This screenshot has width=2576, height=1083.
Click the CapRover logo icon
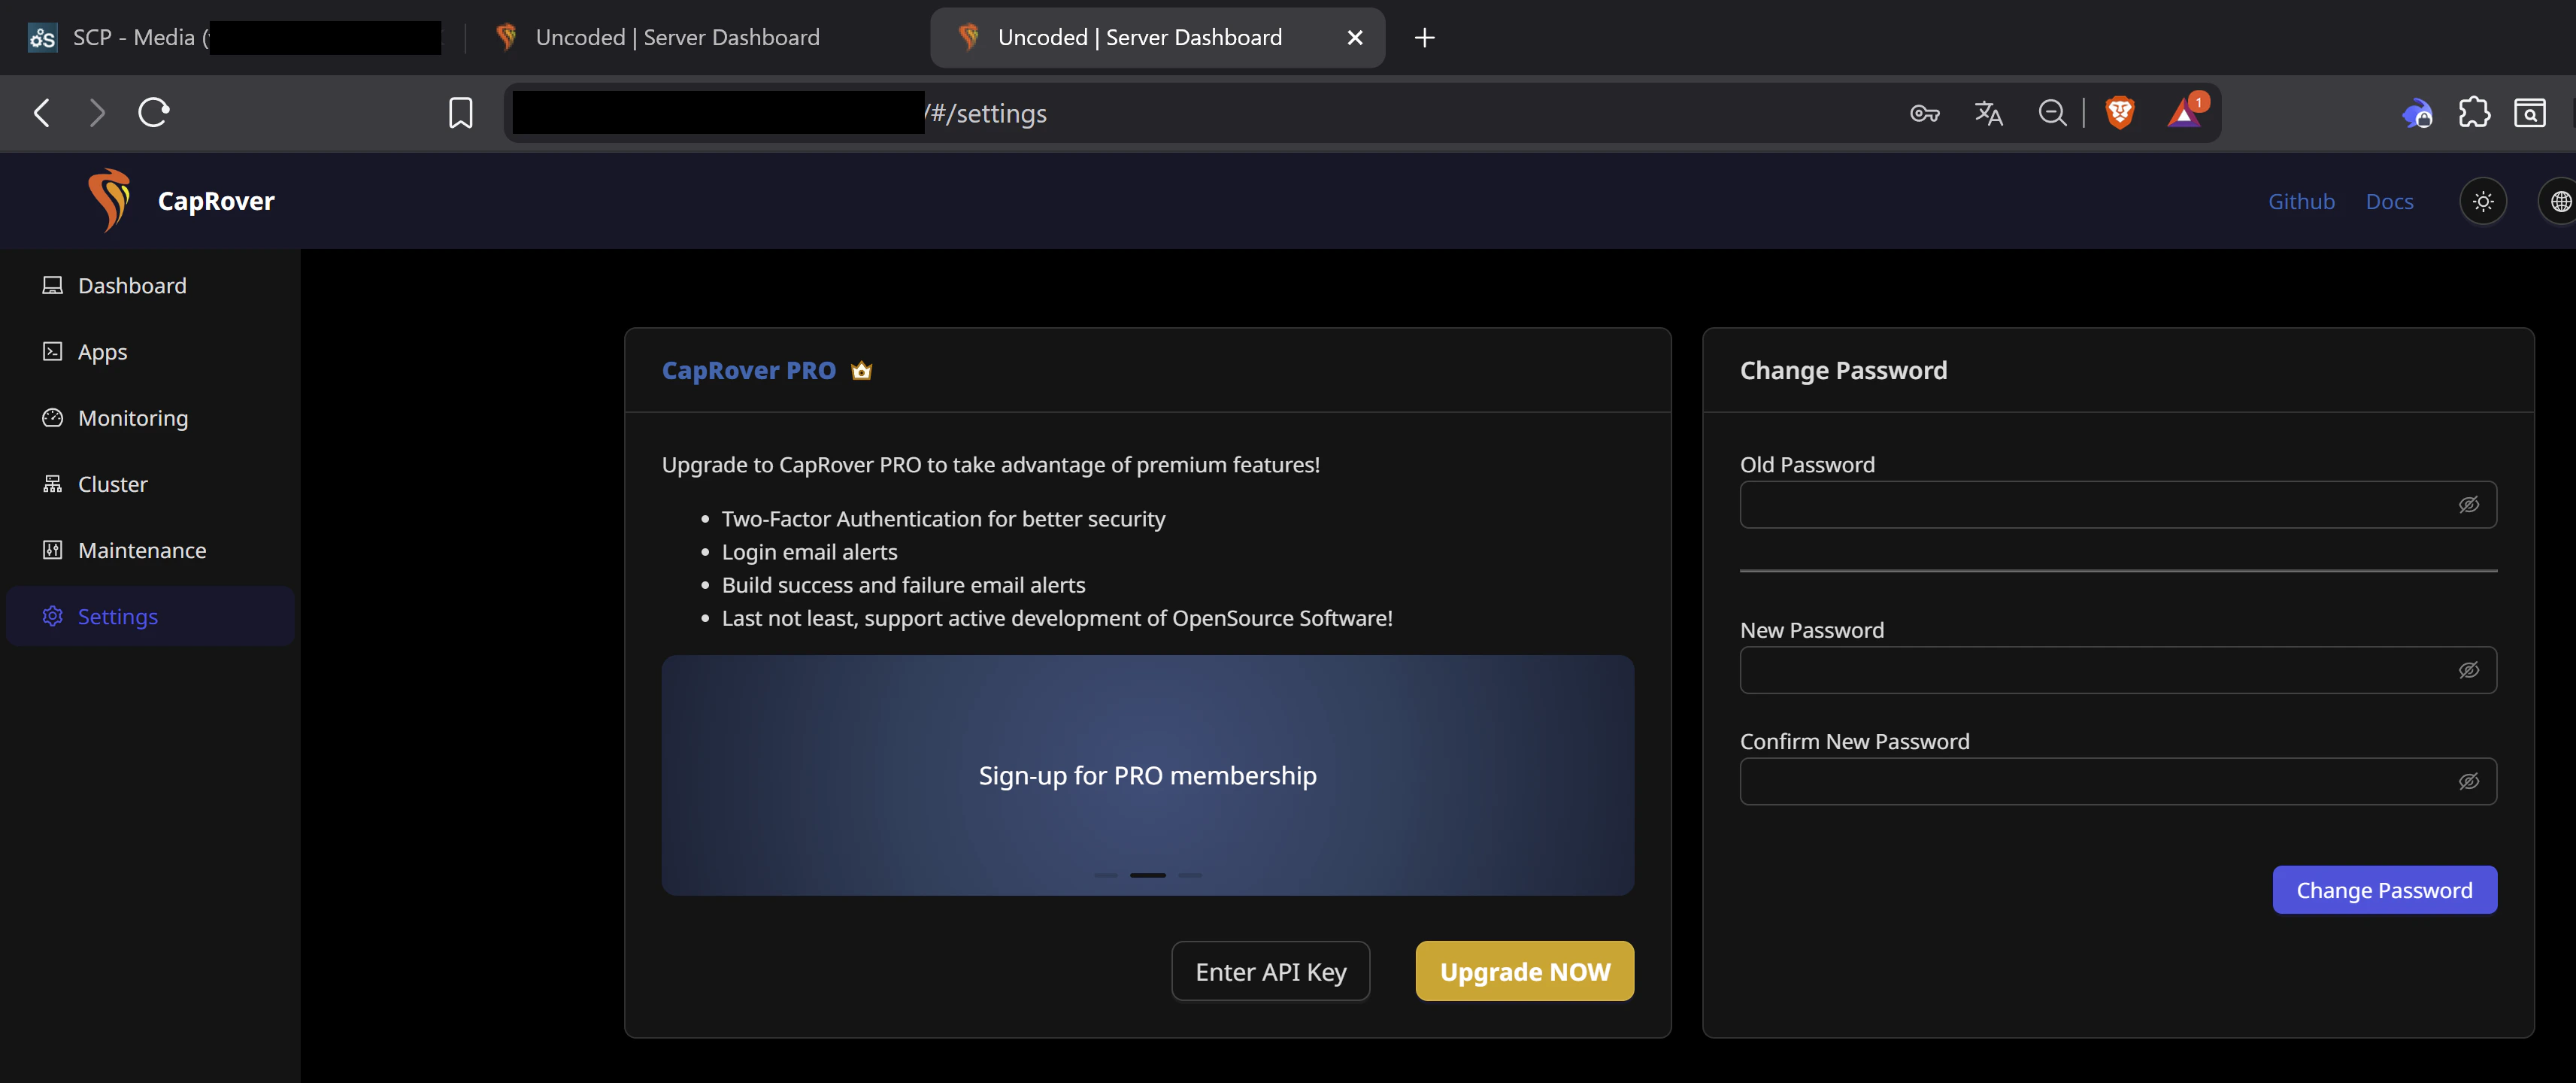(109, 200)
